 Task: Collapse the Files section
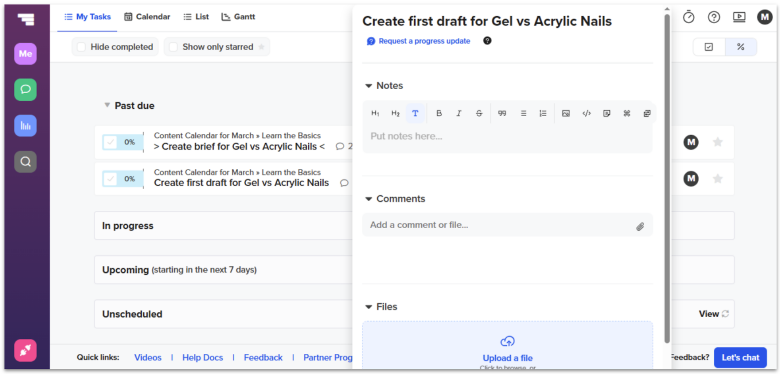[369, 307]
